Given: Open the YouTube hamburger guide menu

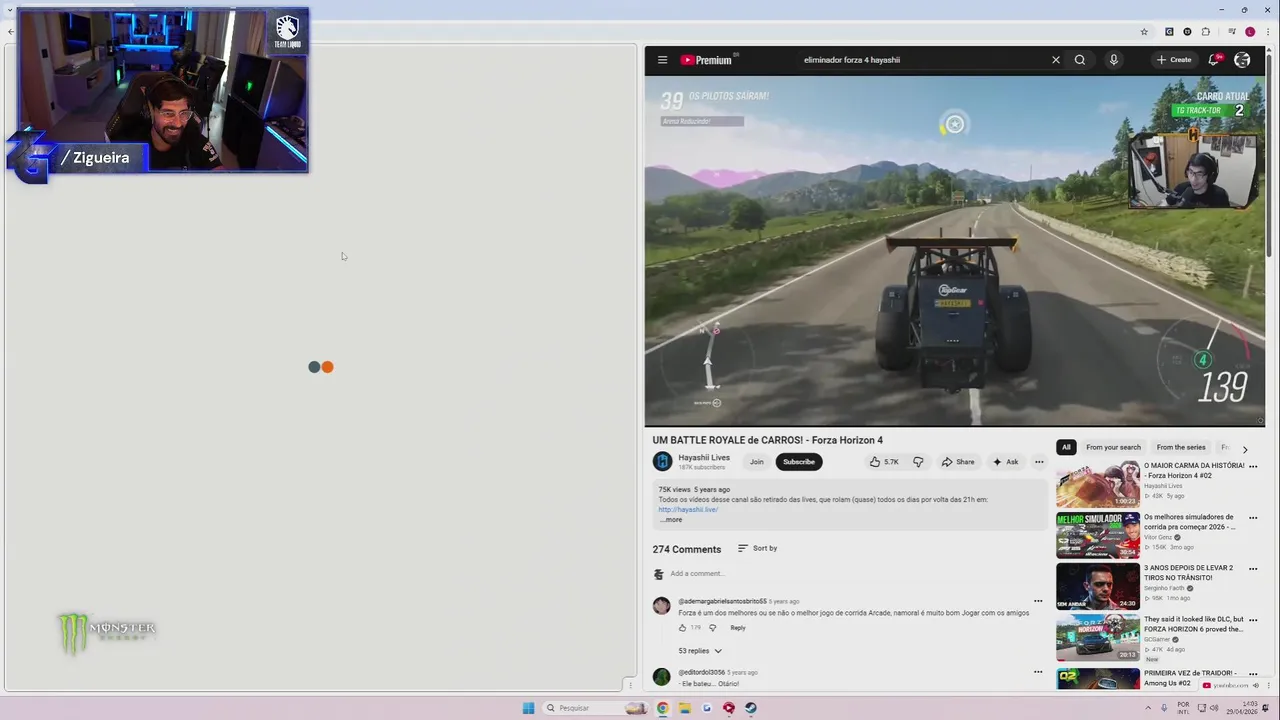Looking at the screenshot, I should pyautogui.click(x=662, y=60).
